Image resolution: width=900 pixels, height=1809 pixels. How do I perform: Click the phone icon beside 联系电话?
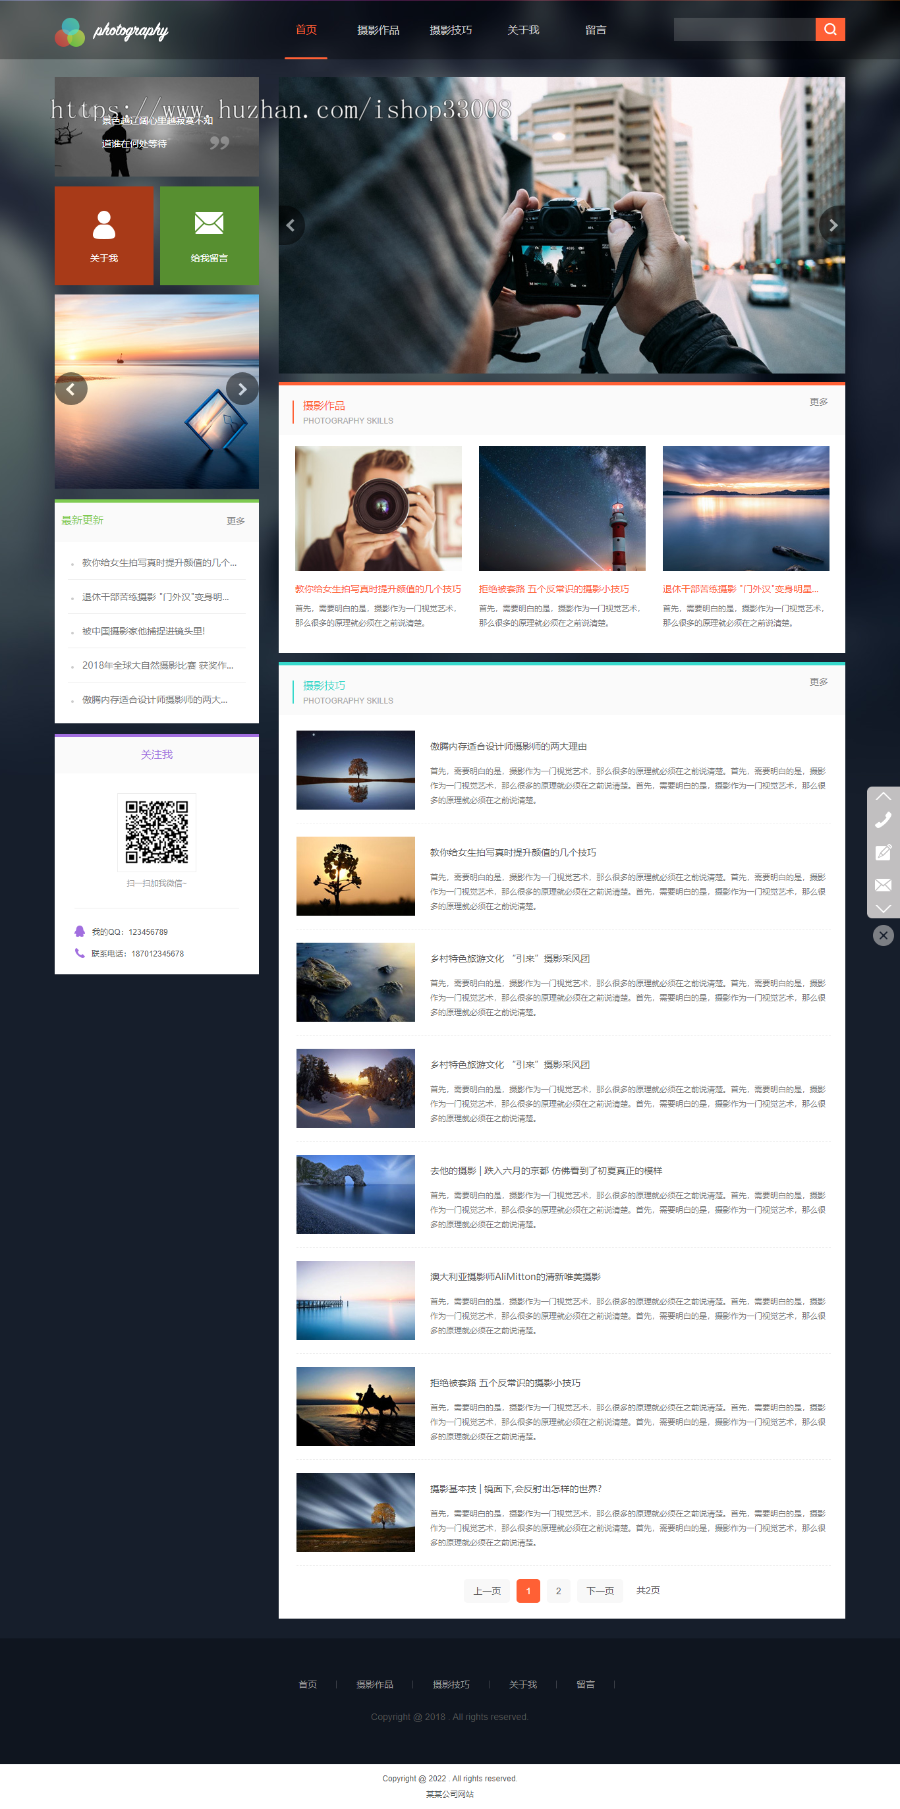(x=80, y=953)
